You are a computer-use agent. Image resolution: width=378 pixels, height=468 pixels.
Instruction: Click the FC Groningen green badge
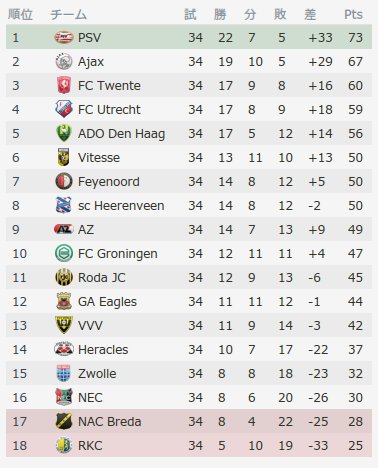coord(64,253)
